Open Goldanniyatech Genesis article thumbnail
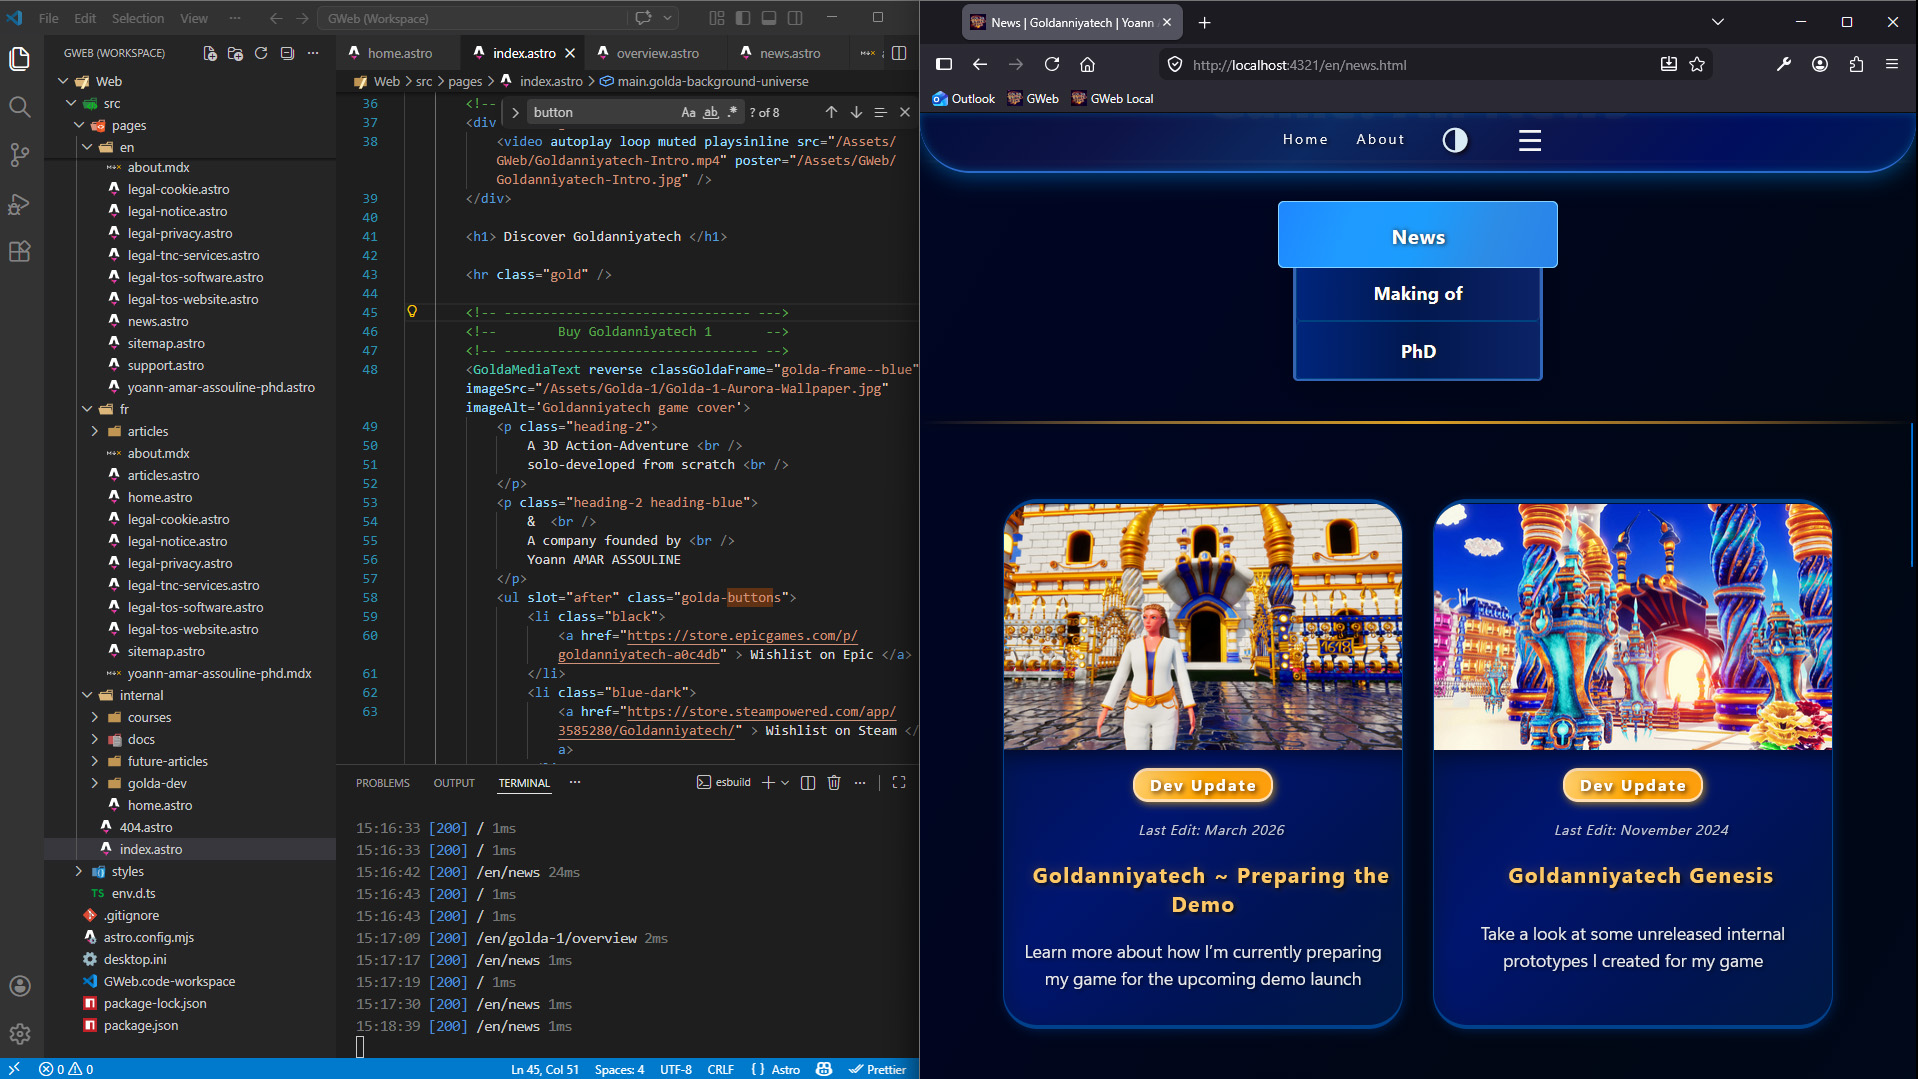1918x1079 pixels. pyautogui.click(x=1632, y=626)
